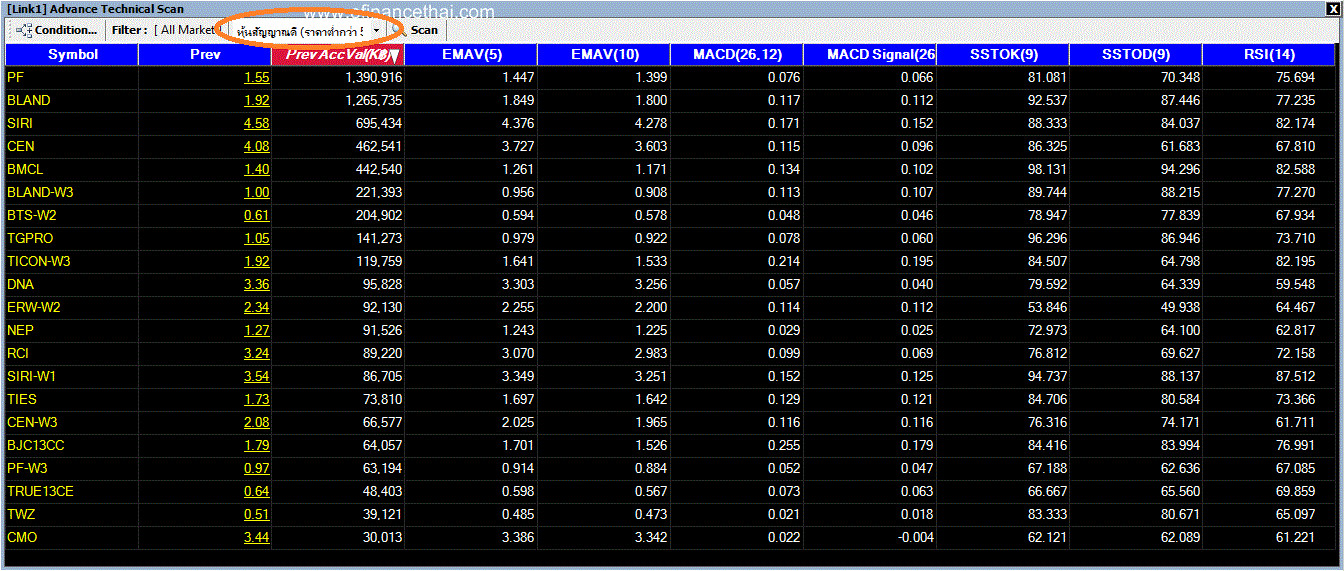Click PF's accumulated value 1,390,916
This screenshot has width=1344, height=571.
pos(373,77)
